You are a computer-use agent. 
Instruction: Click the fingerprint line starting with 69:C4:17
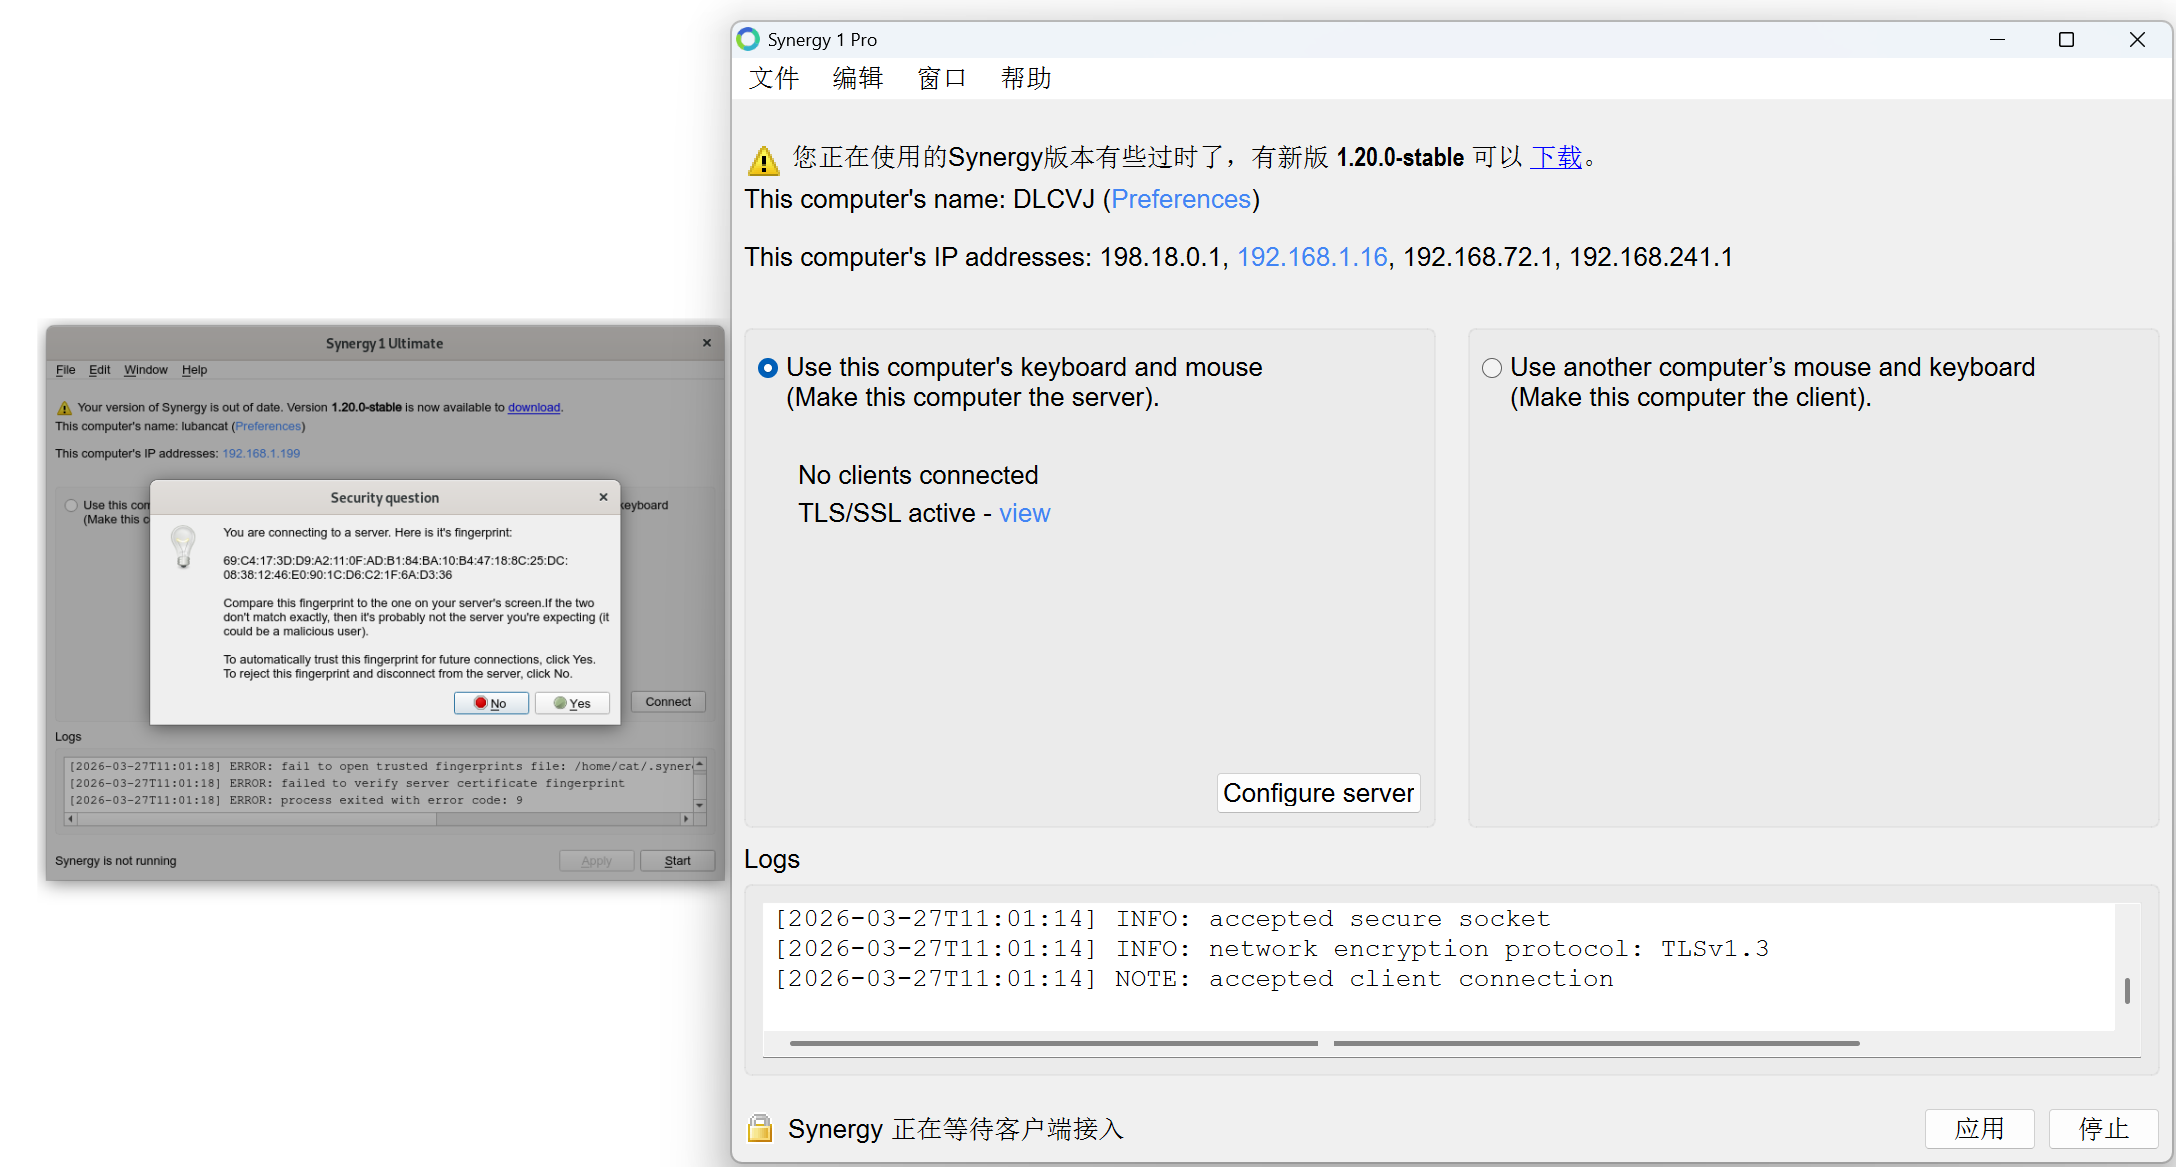[396, 561]
